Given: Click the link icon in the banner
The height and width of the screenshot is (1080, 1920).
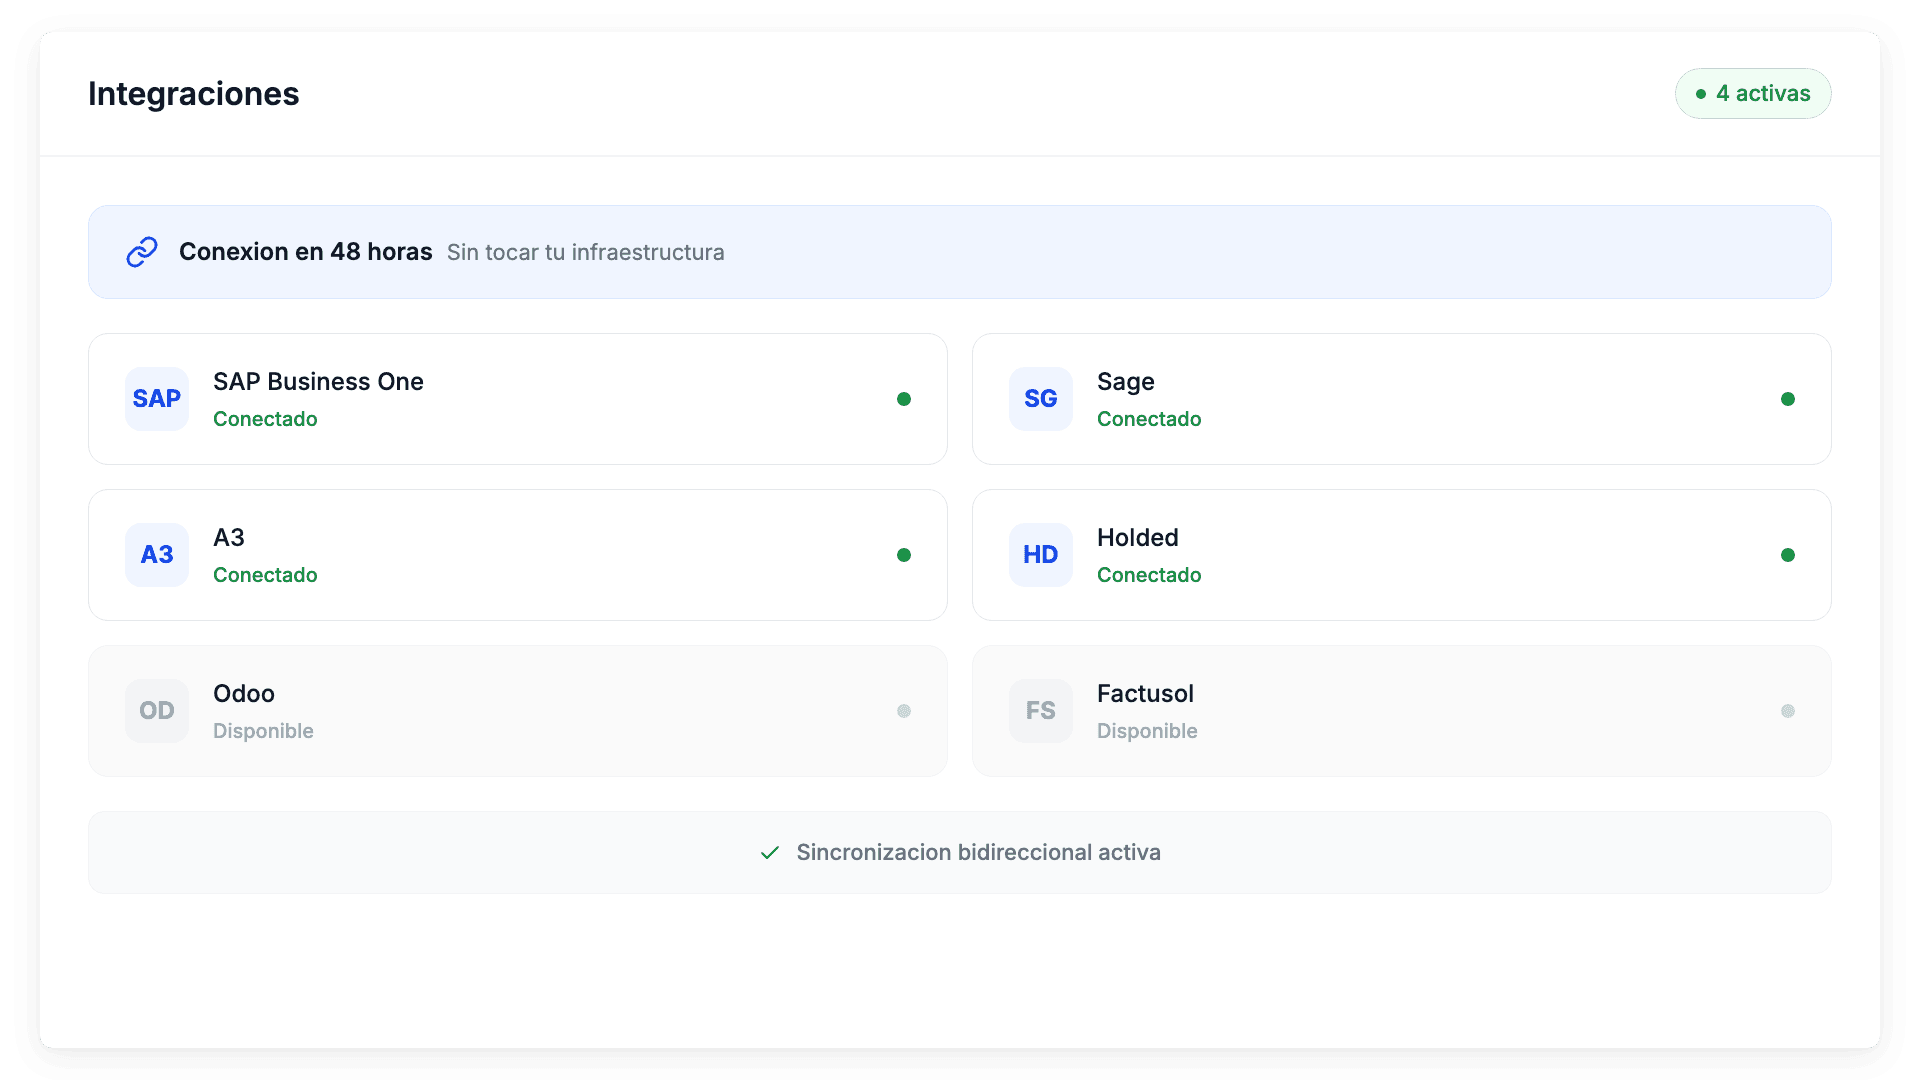Looking at the screenshot, I should coord(141,251).
